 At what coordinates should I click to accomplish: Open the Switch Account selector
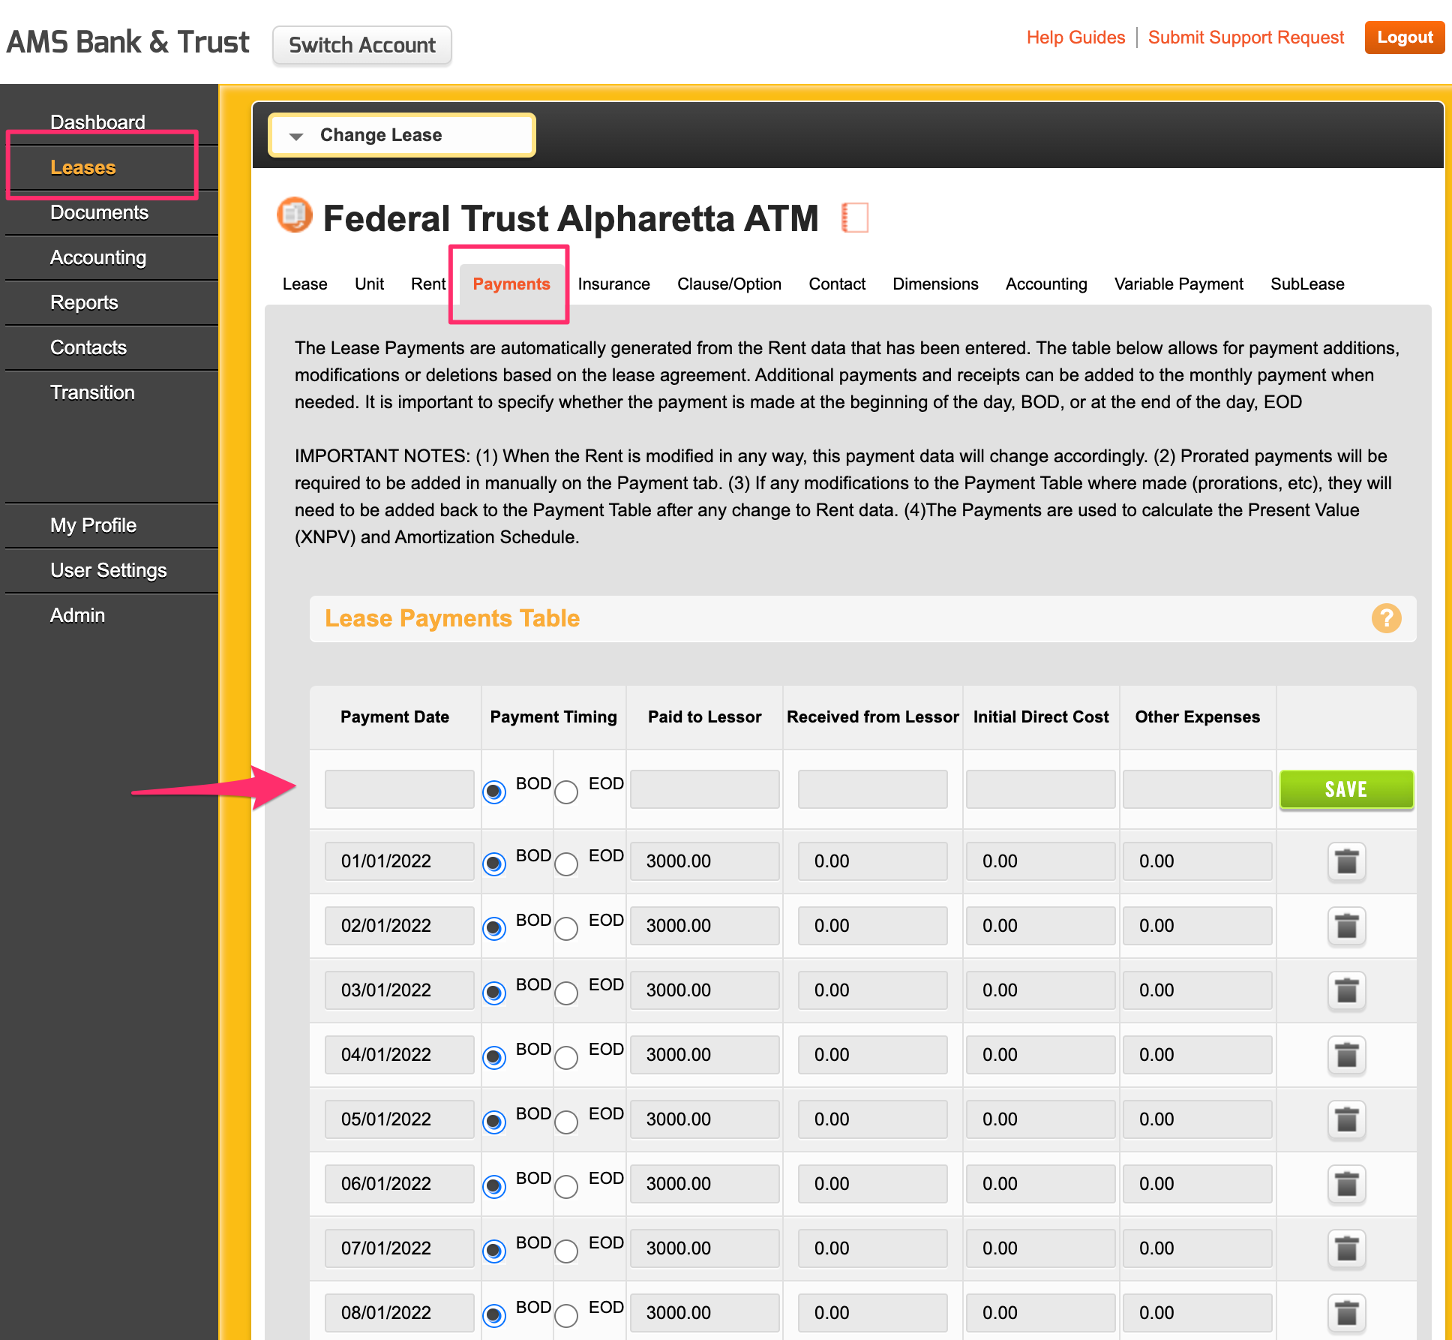coord(362,45)
